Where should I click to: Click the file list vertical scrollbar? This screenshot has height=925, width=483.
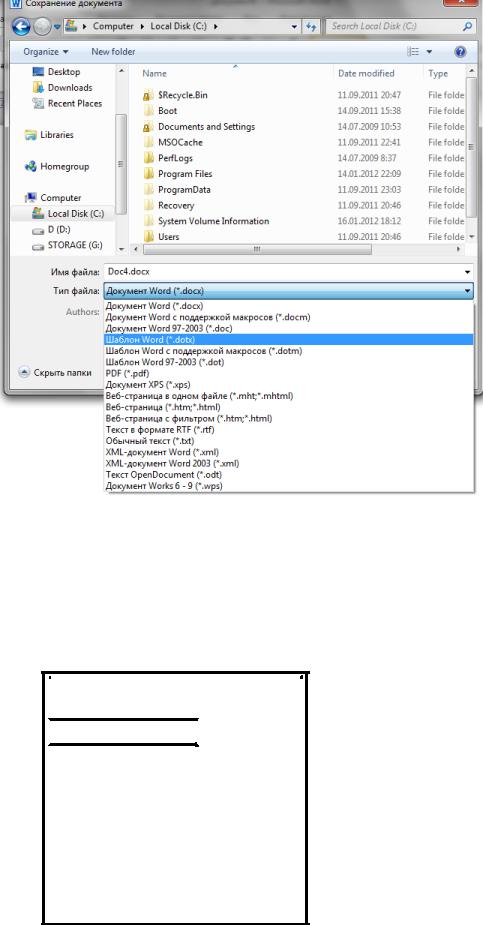[471, 147]
